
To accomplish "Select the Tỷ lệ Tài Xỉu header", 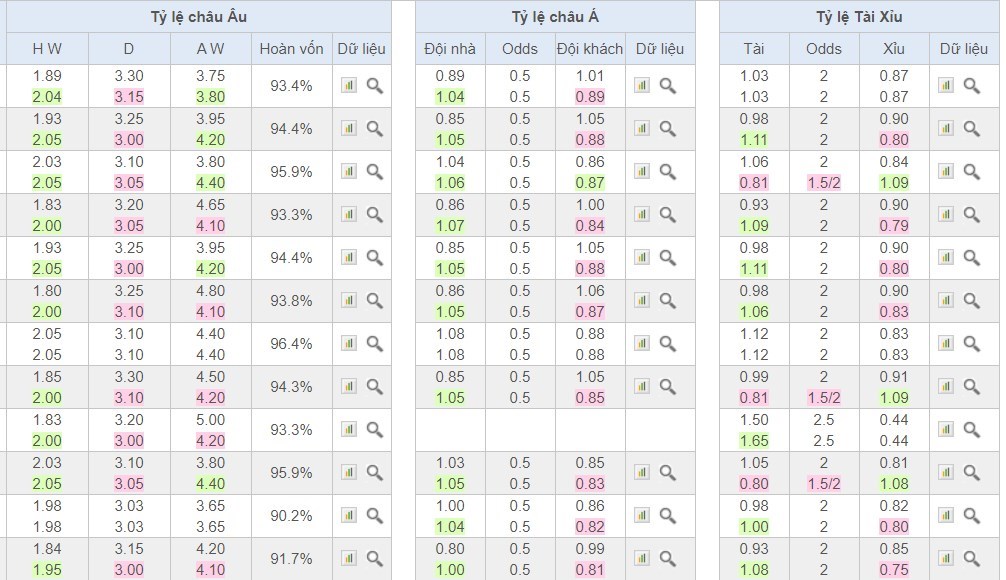I will (x=859, y=17).
